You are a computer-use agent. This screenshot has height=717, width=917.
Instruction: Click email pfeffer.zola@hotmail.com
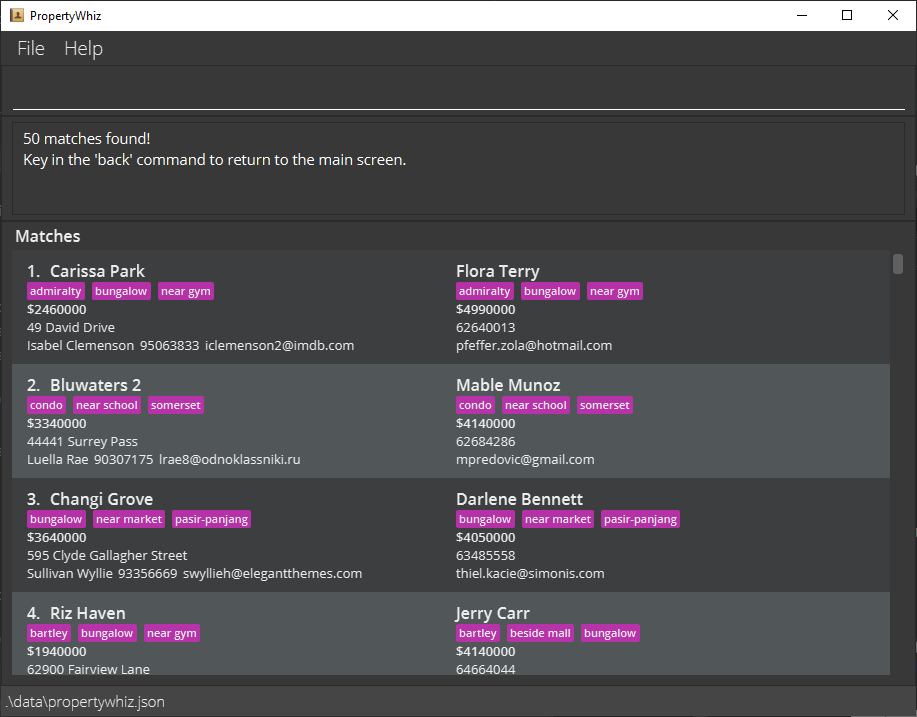click(x=534, y=346)
